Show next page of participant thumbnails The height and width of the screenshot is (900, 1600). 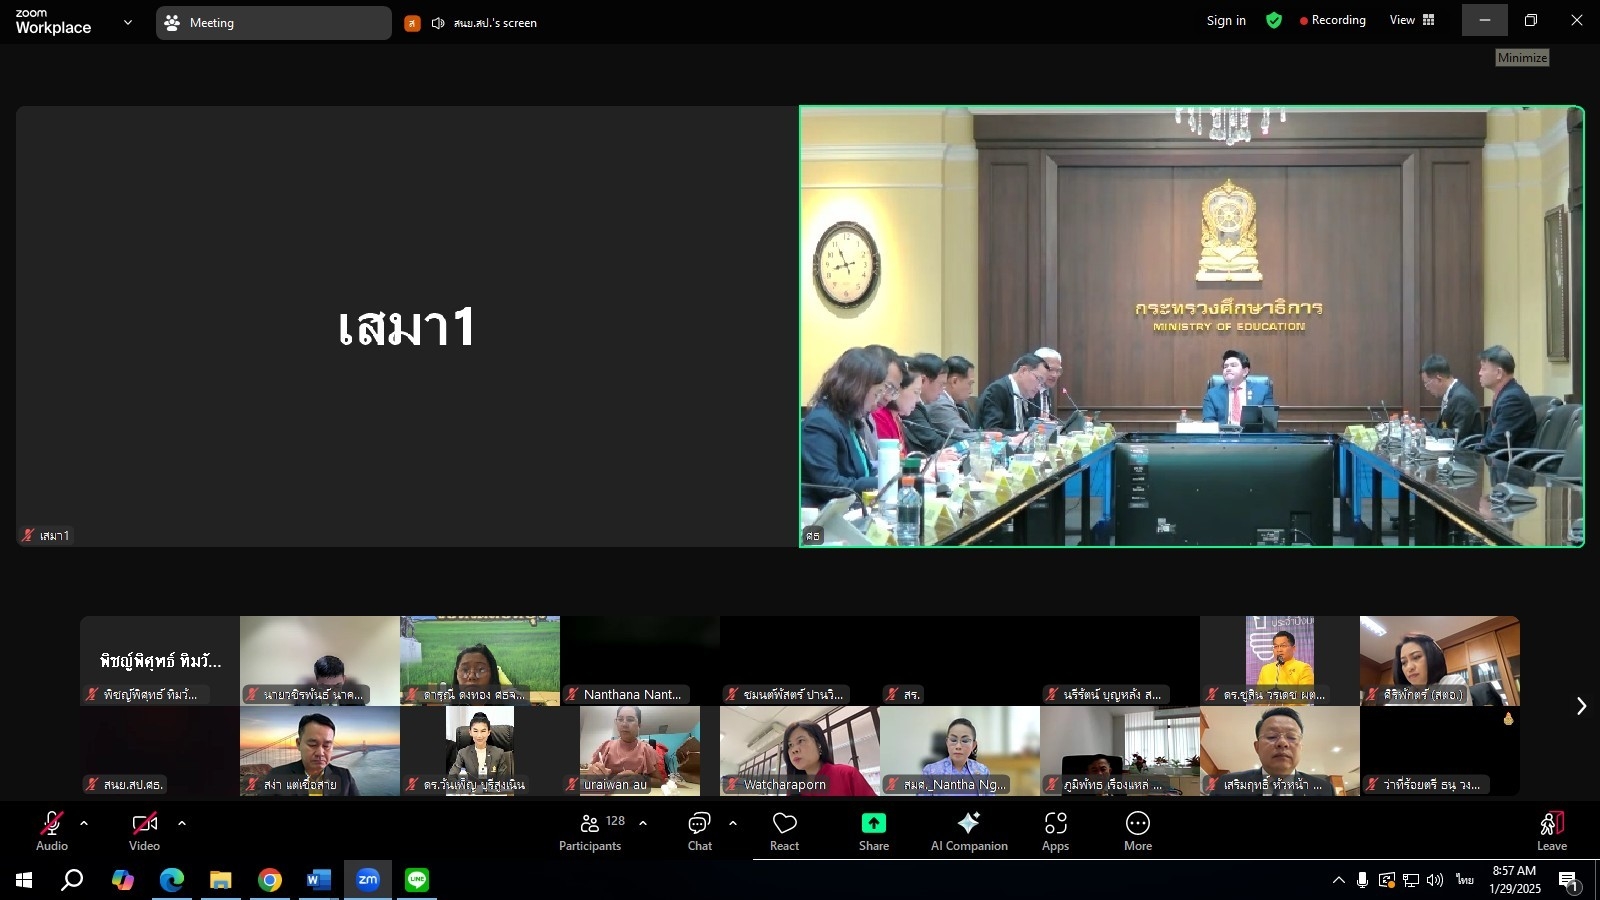(x=1581, y=706)
